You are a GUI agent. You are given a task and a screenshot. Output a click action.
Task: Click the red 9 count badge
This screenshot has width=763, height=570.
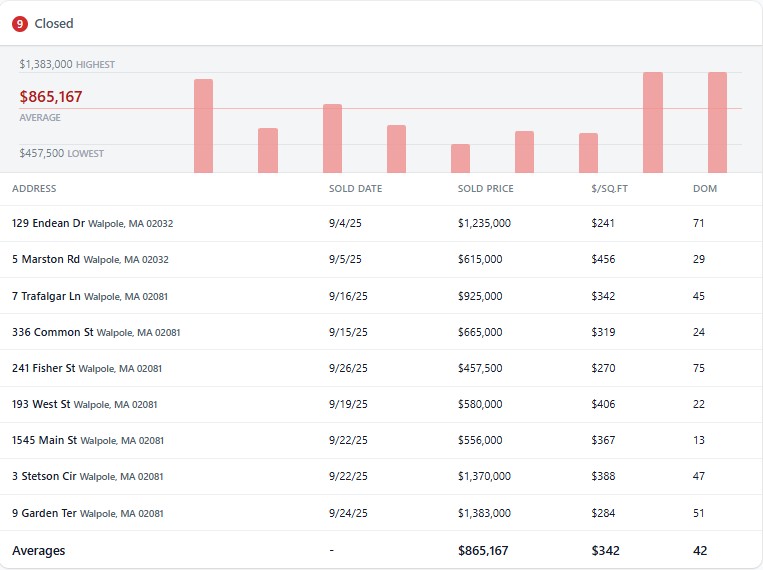click(x=19, y=23)
